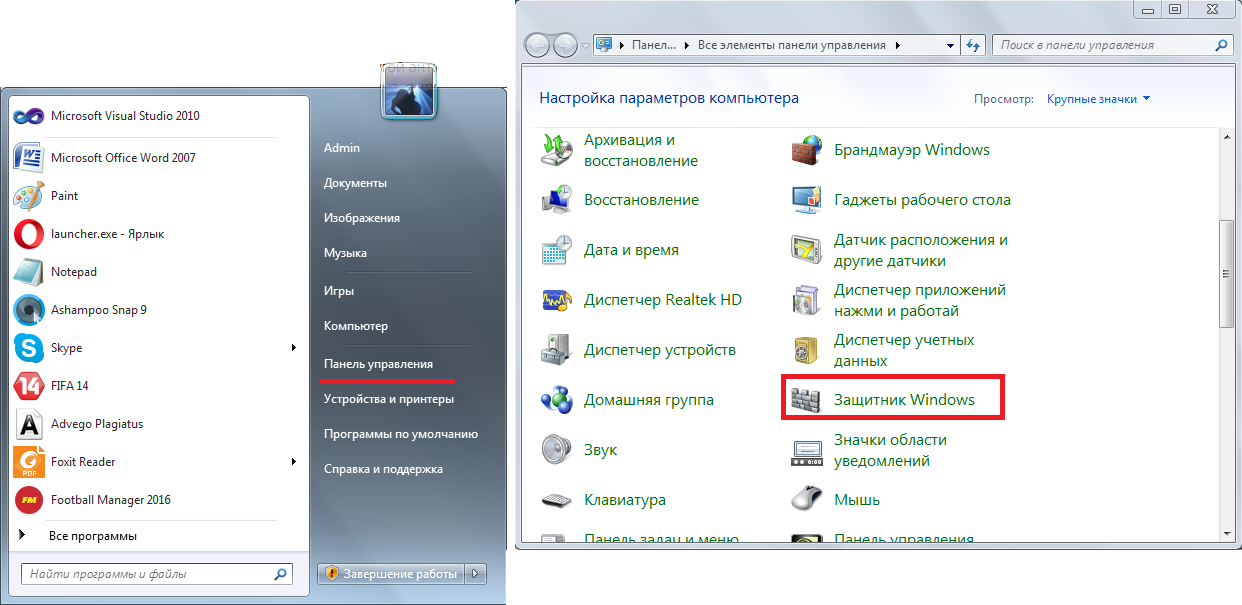
Task: Open Диспетчер приложений нажми и работай icon
Action: click(807, 300)
